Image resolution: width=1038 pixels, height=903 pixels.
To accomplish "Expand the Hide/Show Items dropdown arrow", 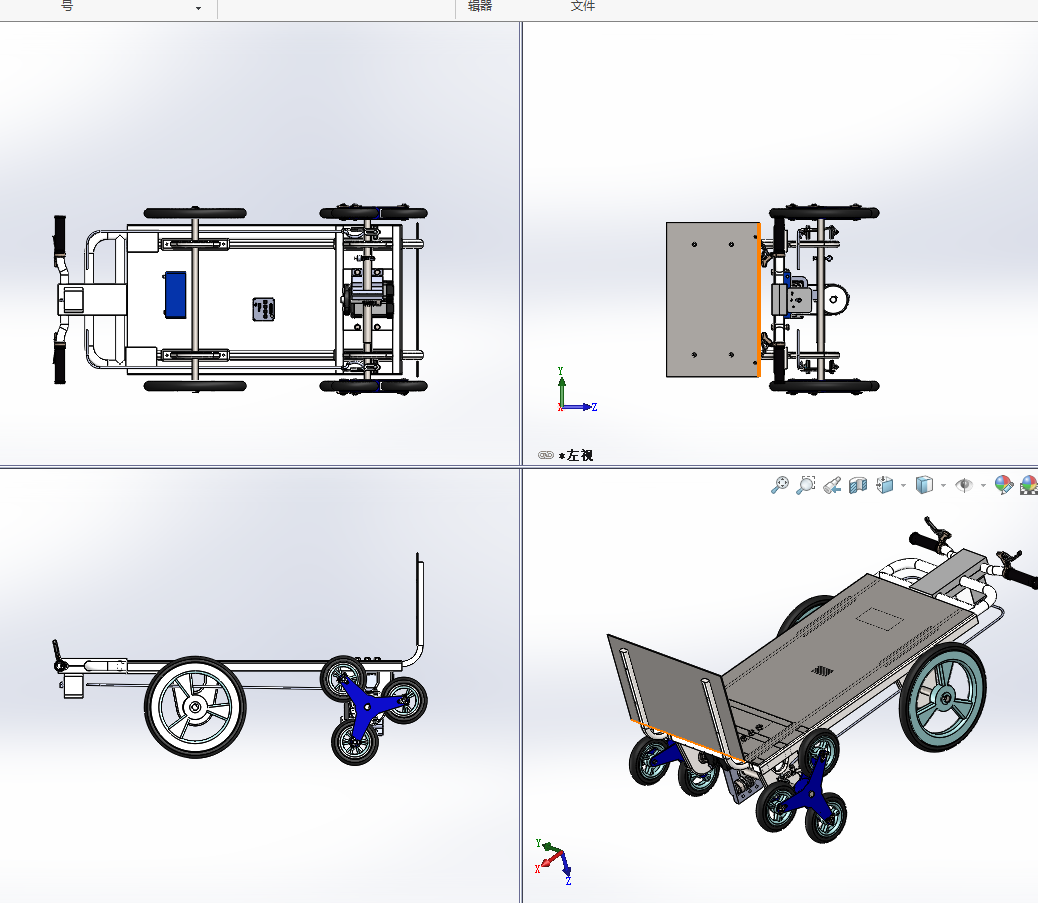I will pyautogui.click(x=983, y=486).
